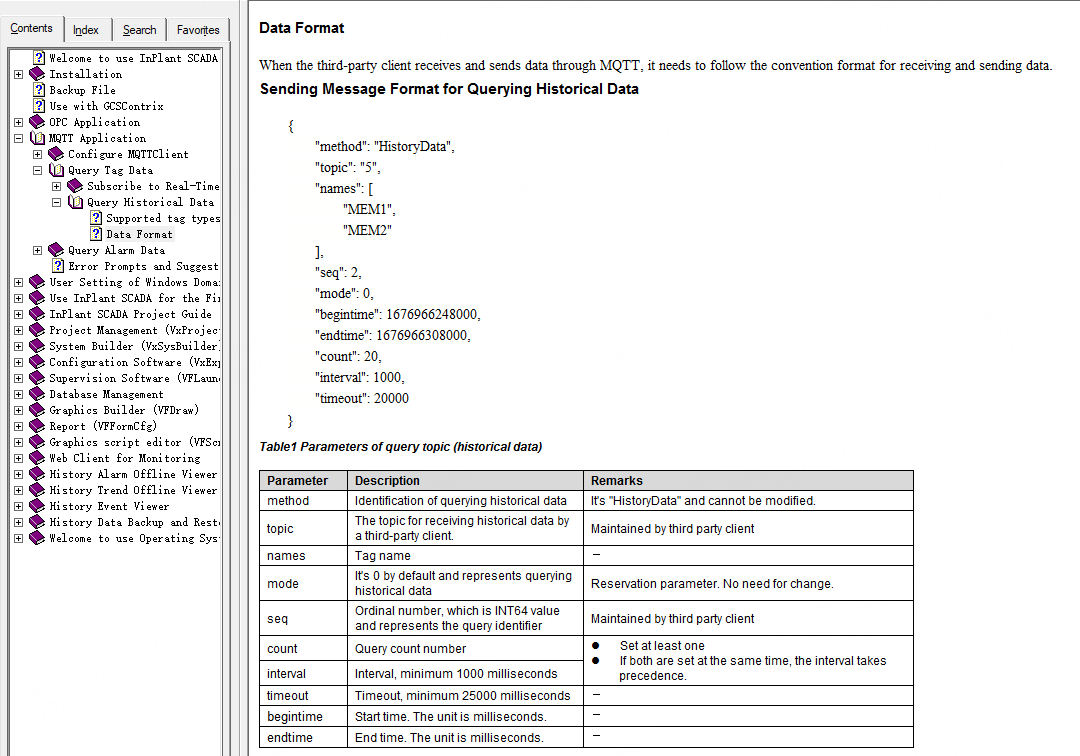The width and height of the screenshot is (1080, 756).
Task: Click the book icon for Project Management (VxProject)
Action: (37, 330)
